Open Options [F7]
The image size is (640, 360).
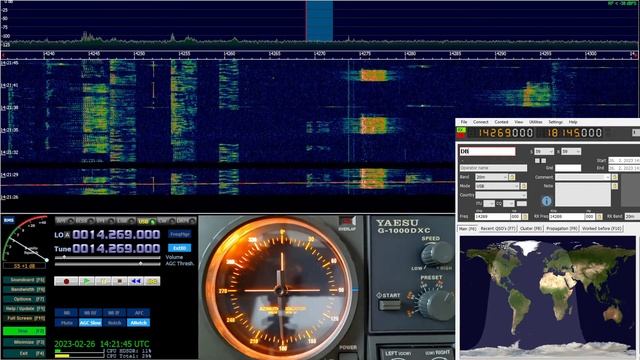[x=24, y=299]
